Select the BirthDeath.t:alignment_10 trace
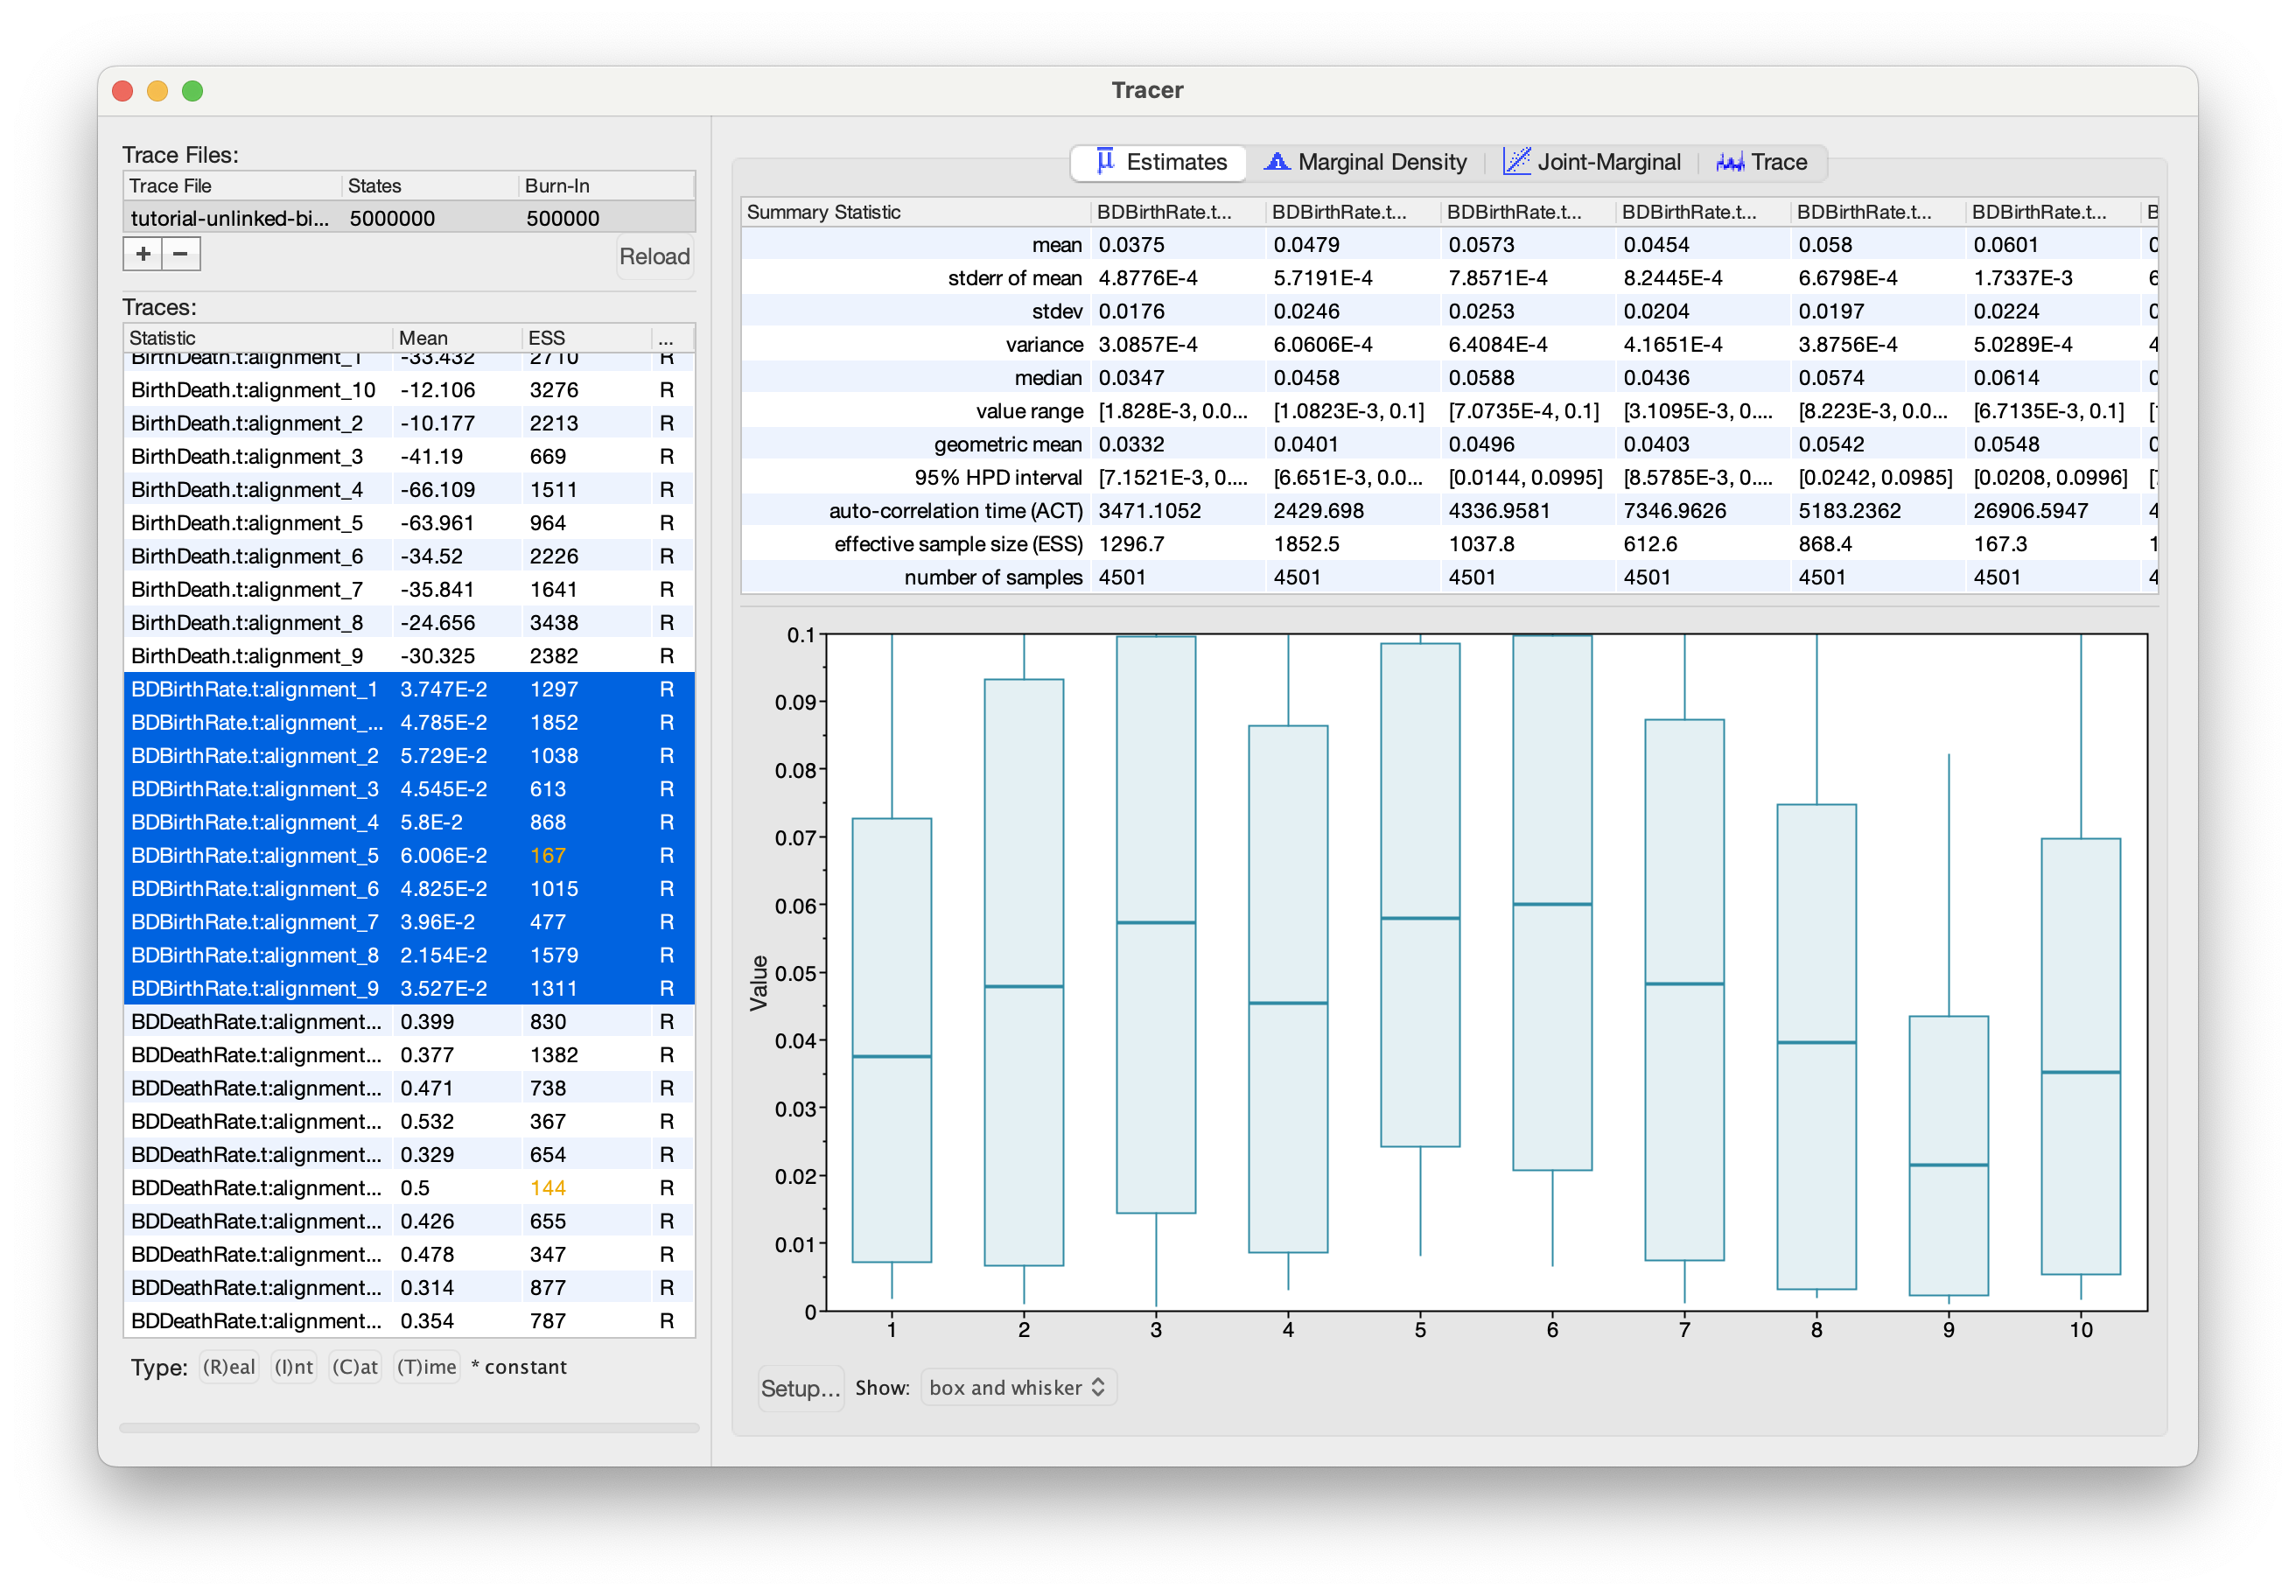 [409, 390]
